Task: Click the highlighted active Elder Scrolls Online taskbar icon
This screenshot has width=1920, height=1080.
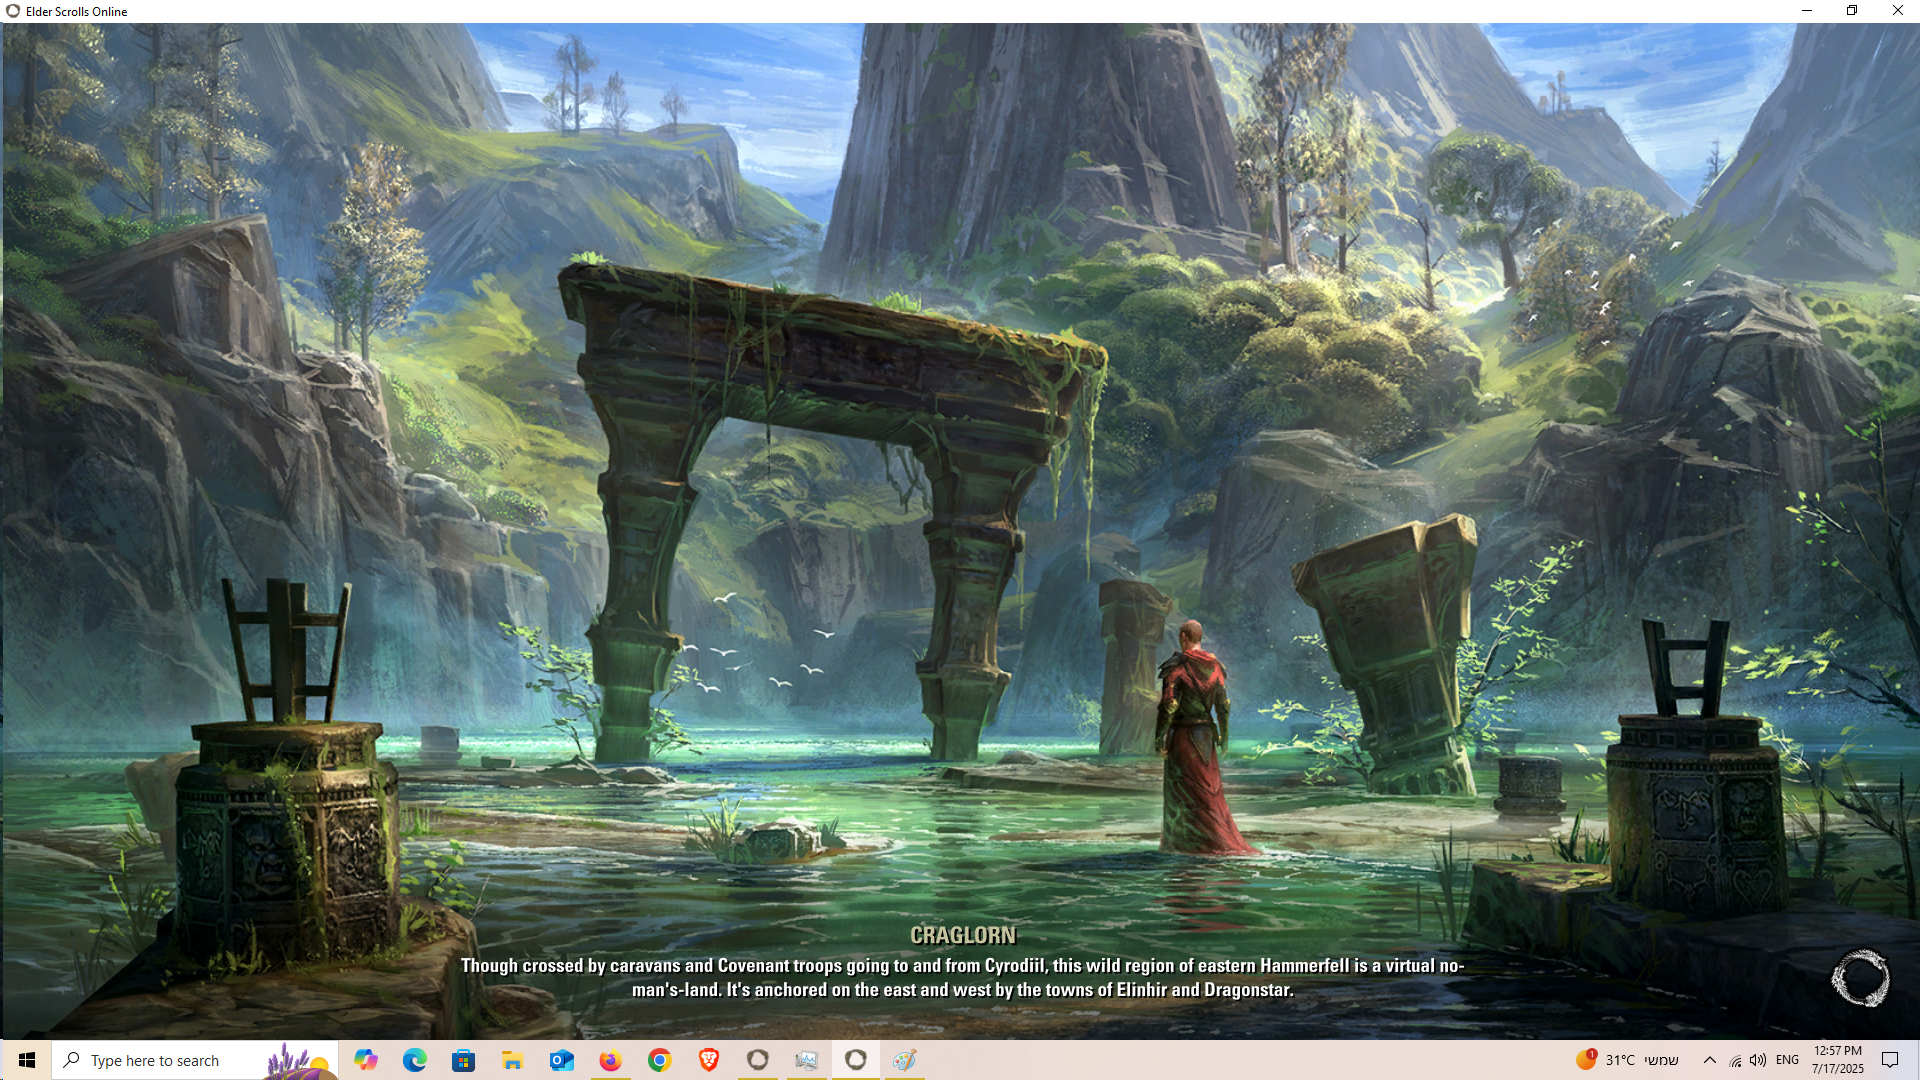Action: pos(856,1060)
